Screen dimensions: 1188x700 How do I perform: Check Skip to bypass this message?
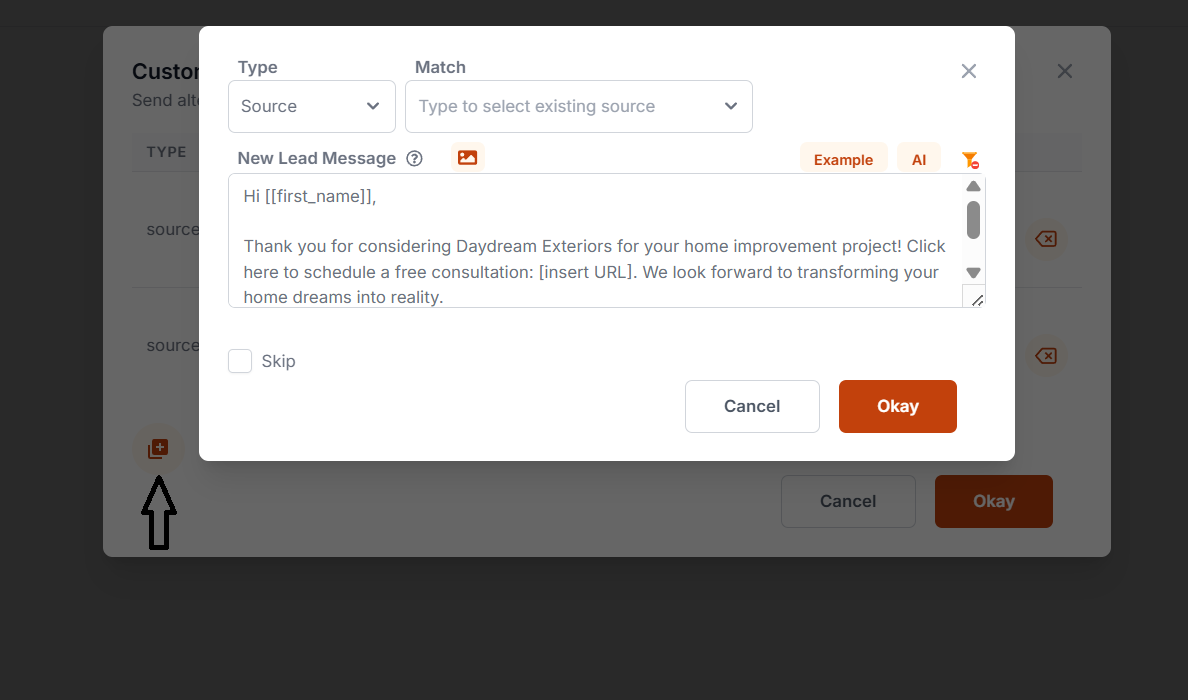tap(240, 361)
